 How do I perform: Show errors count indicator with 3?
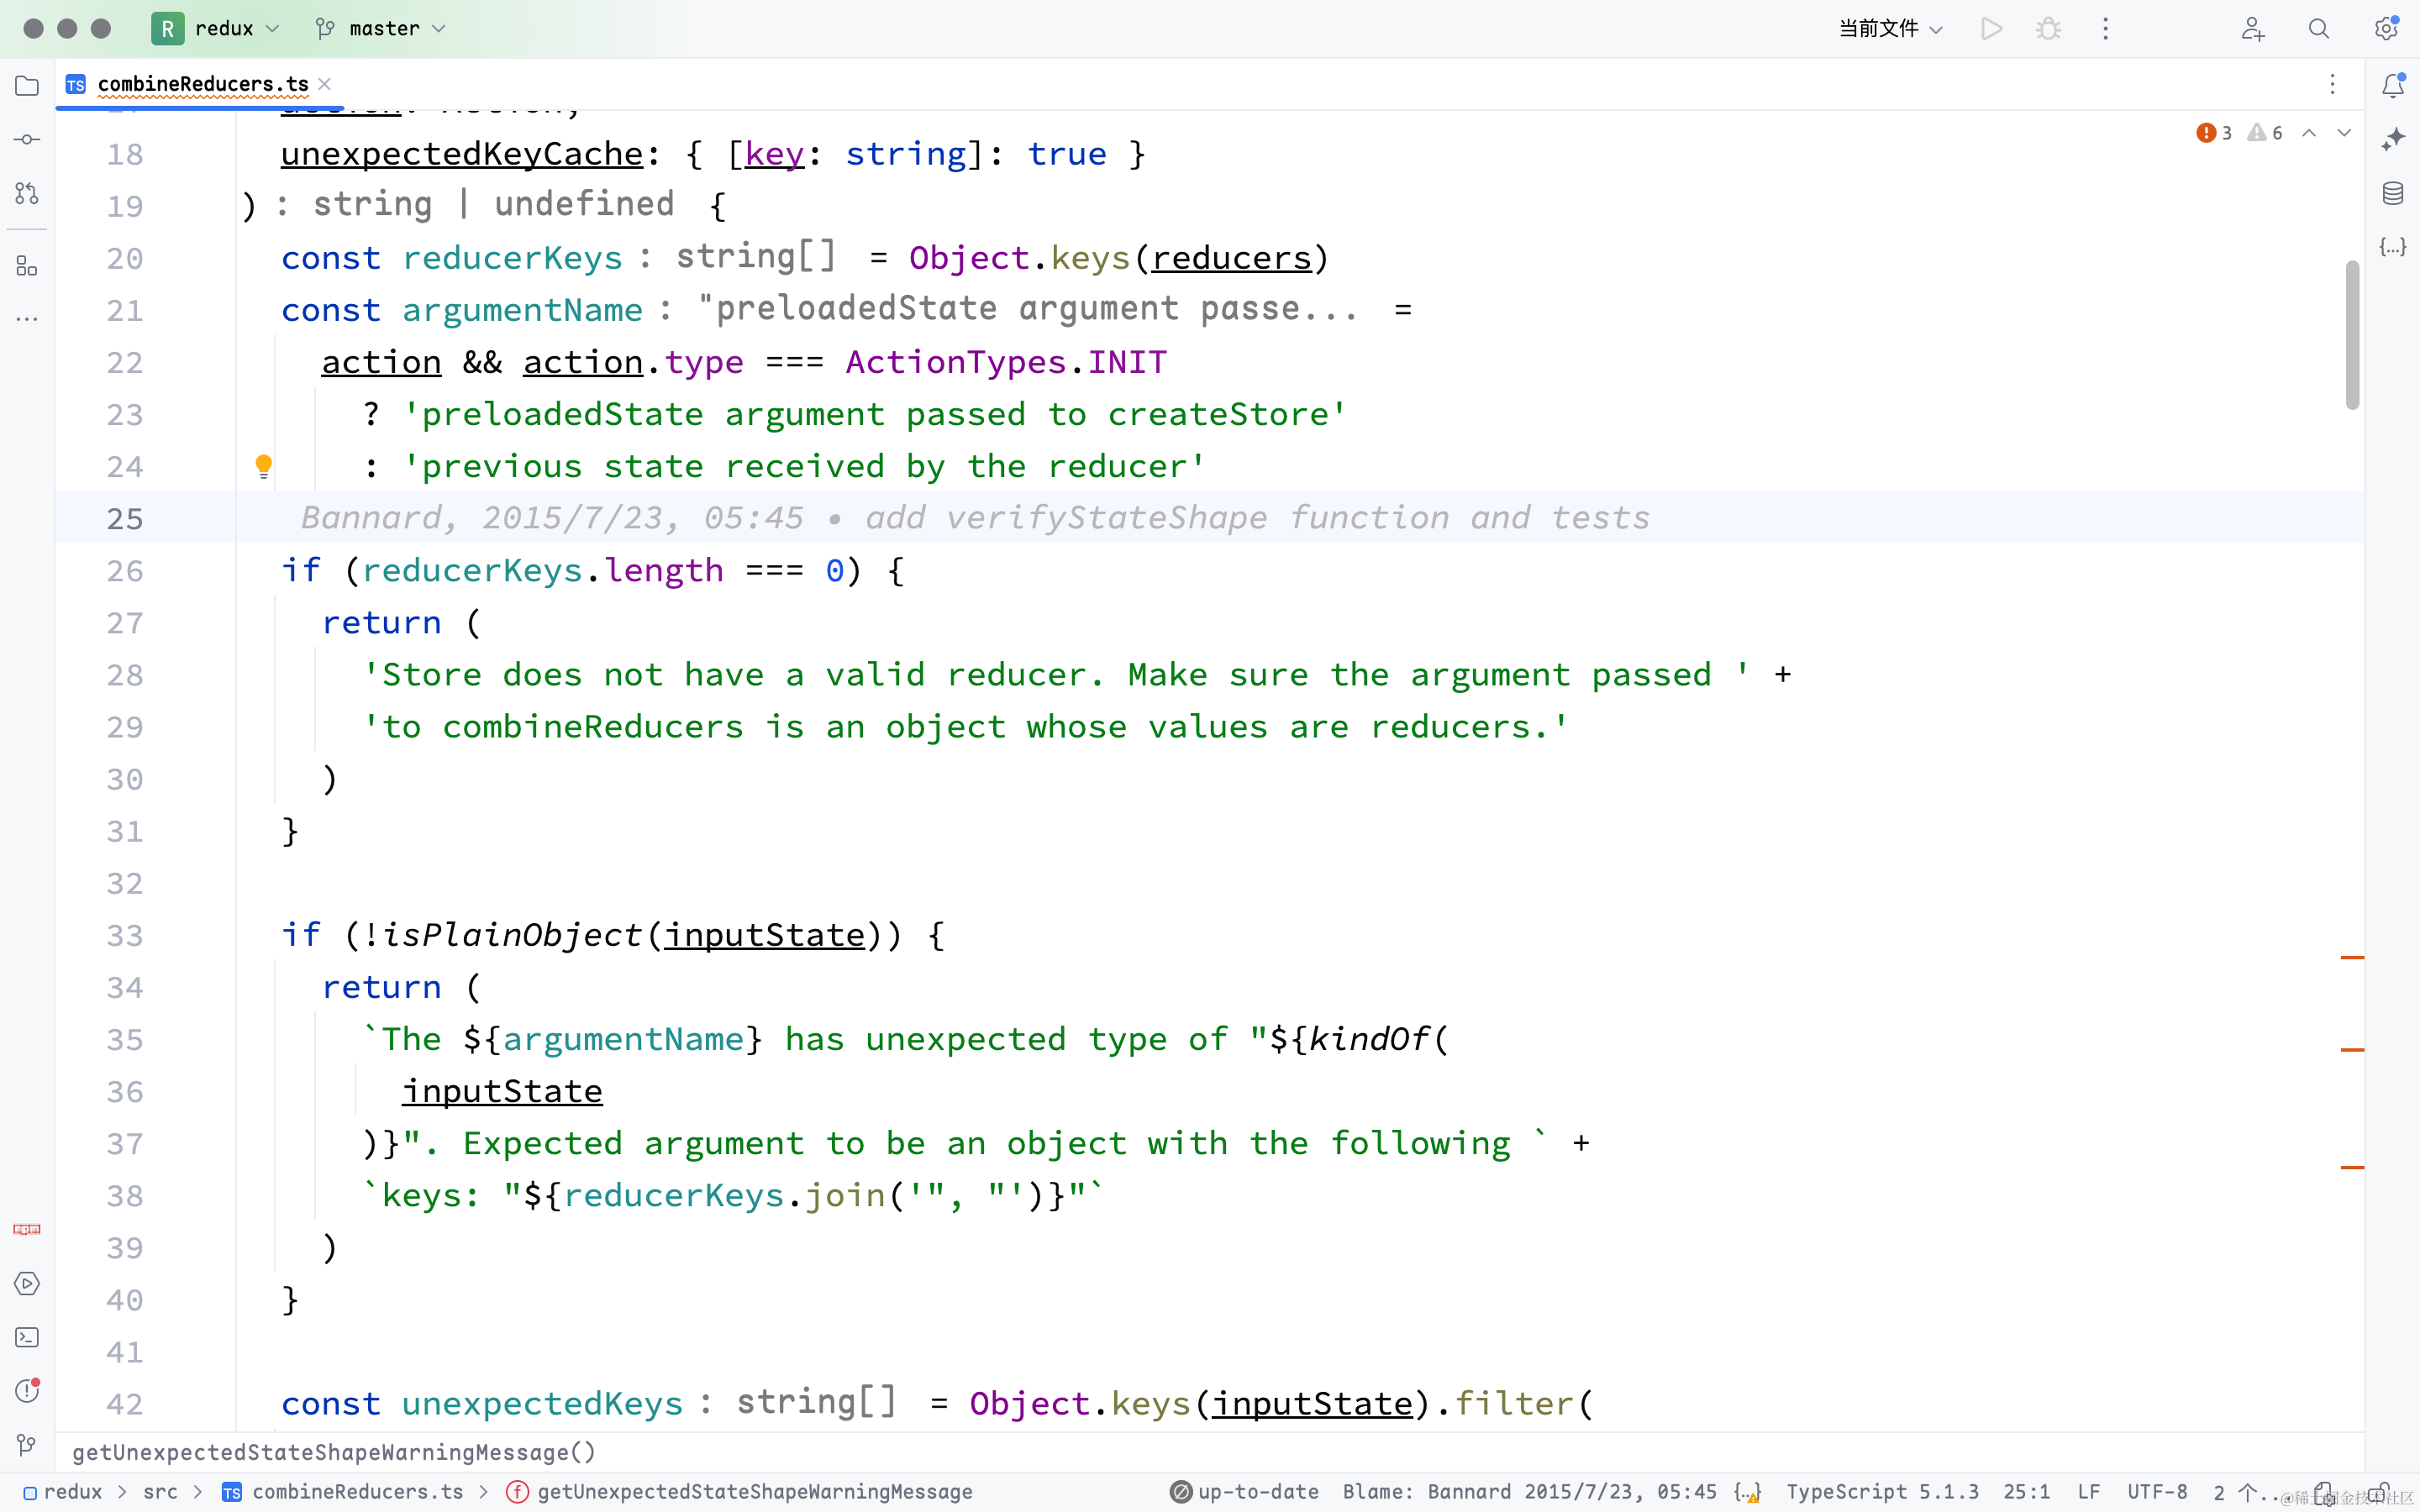click(x=2213, y=133)
